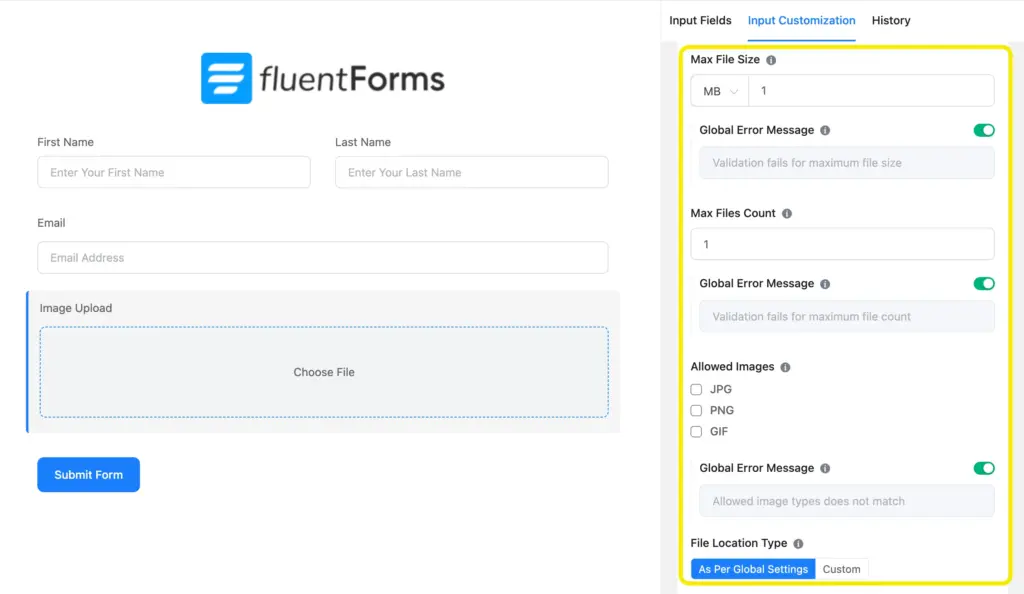Switch off Global Error Message for allowed images
The width and height of the screenshot is (1024, 594).
(x=984, y=468)
